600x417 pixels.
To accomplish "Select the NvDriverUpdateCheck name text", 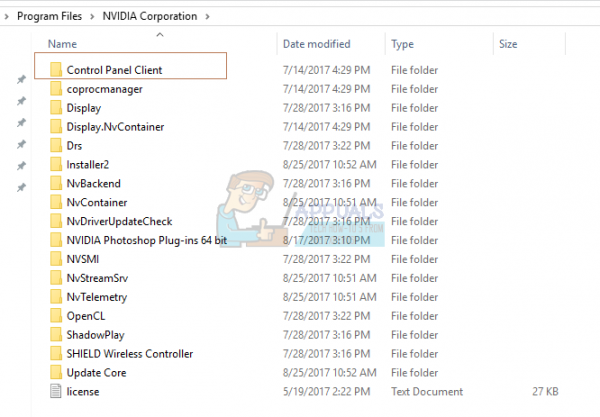I will (x=119, y=222).
